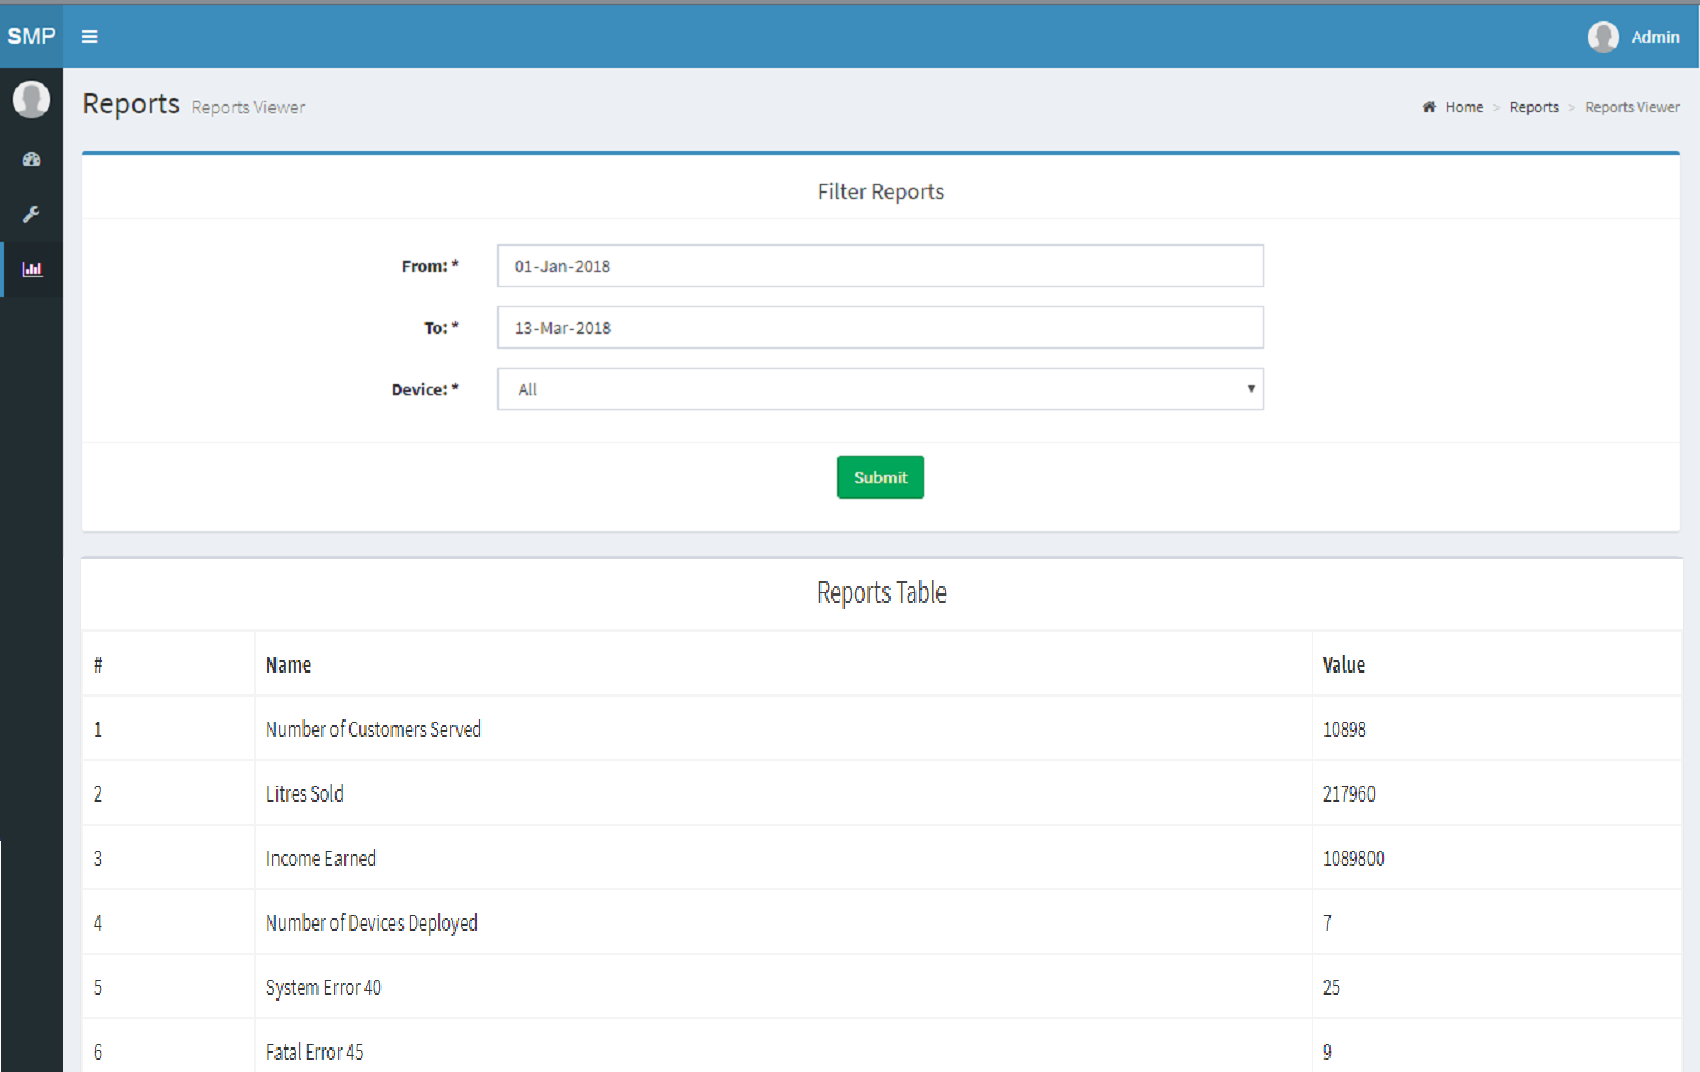Viewport: 1700px width, 1072px height.
Task: Open the dashboard gauge icon in sidebar
Action: point(31,159)
